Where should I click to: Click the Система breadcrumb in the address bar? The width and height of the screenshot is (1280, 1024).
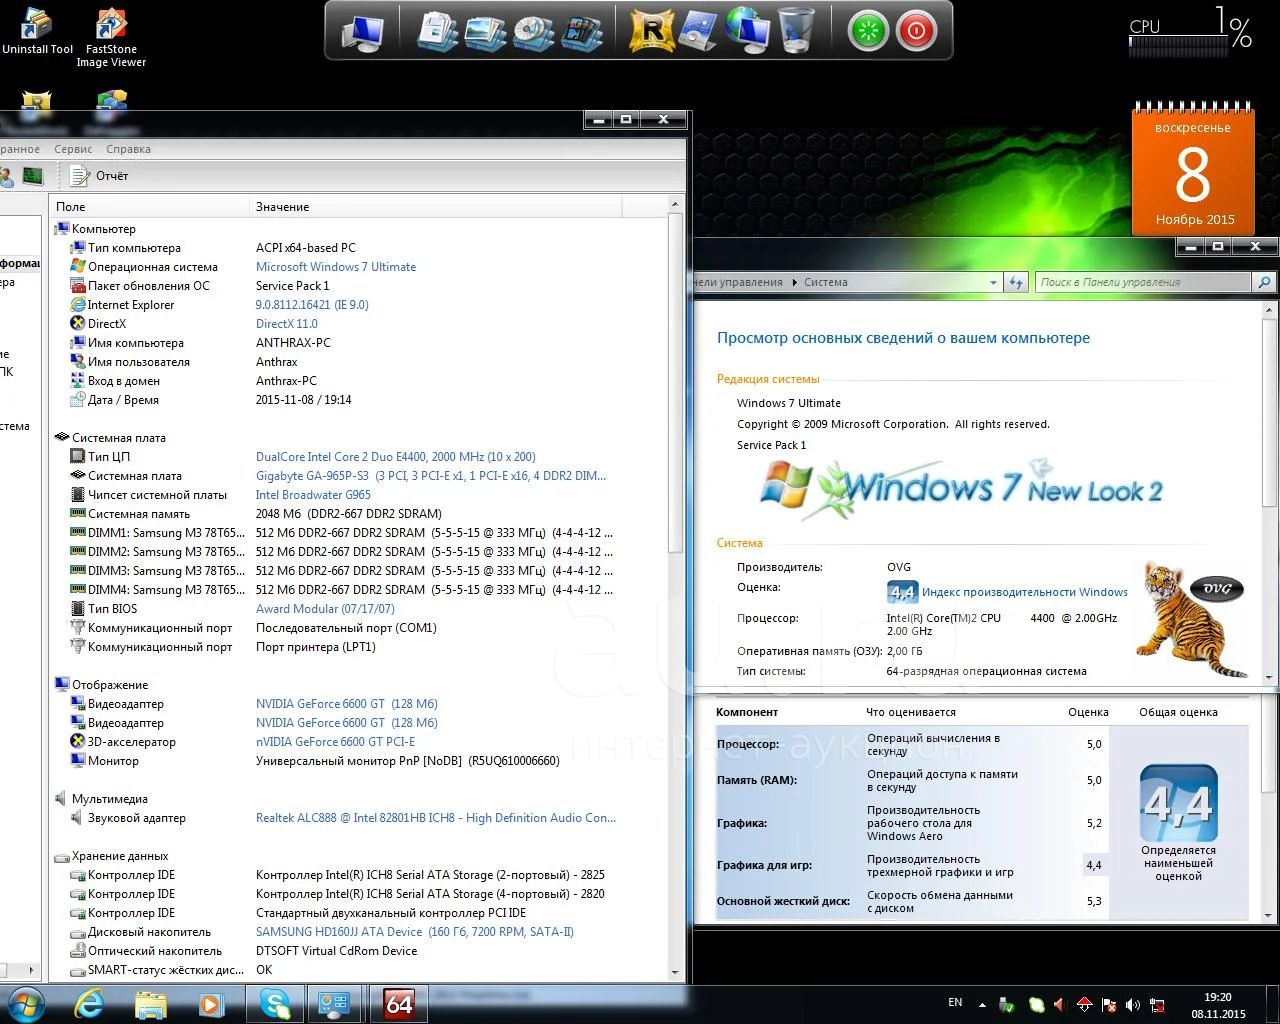[826, 283]
